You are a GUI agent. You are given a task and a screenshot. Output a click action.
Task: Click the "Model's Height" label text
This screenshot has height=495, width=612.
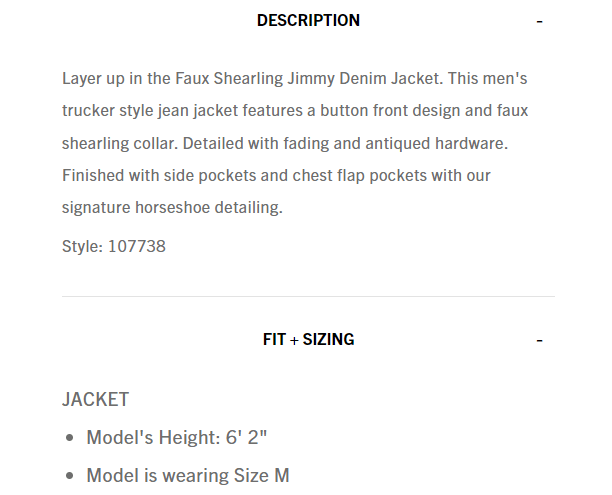(x=148, y=437)
